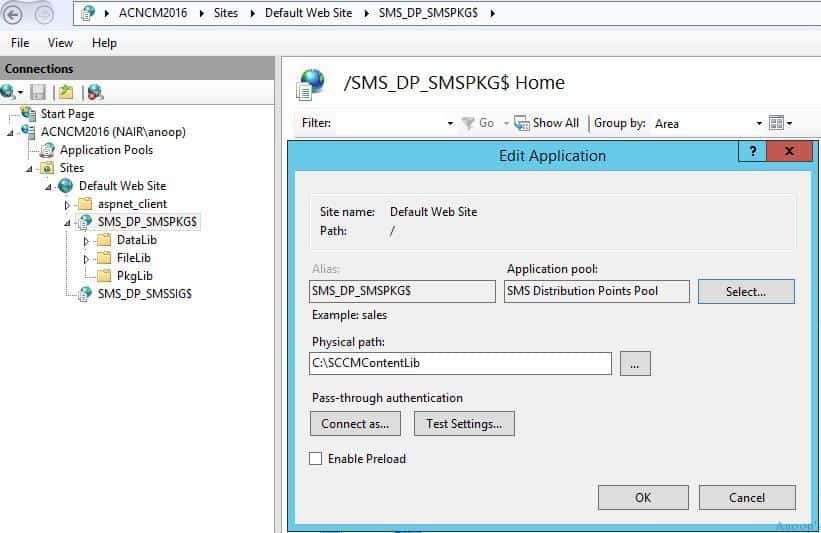Viewport: 821px width, 533px height.
Task: Click the Back navigation arrow
Action: (x=13, y=14)
